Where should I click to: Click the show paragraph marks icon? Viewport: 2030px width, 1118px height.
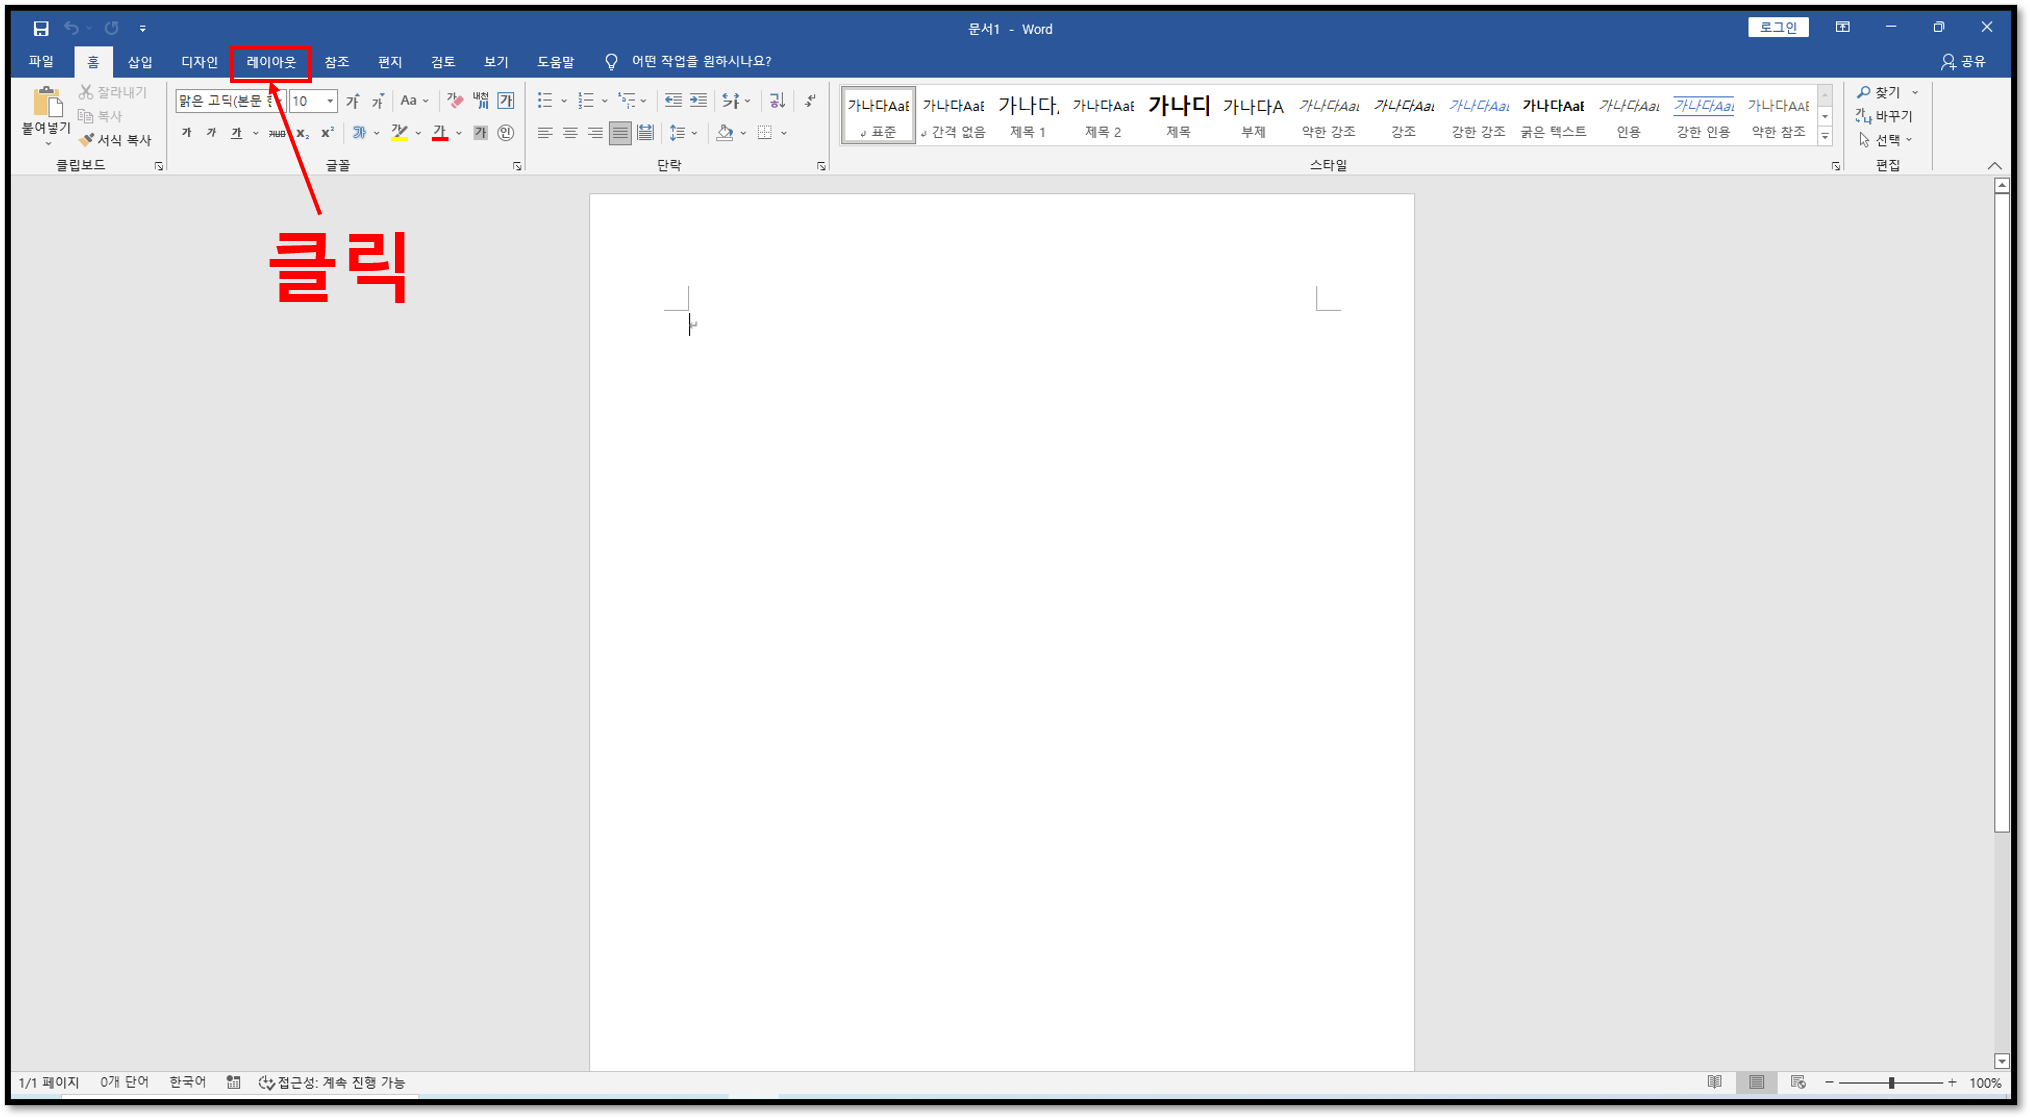tap(810, 100)
